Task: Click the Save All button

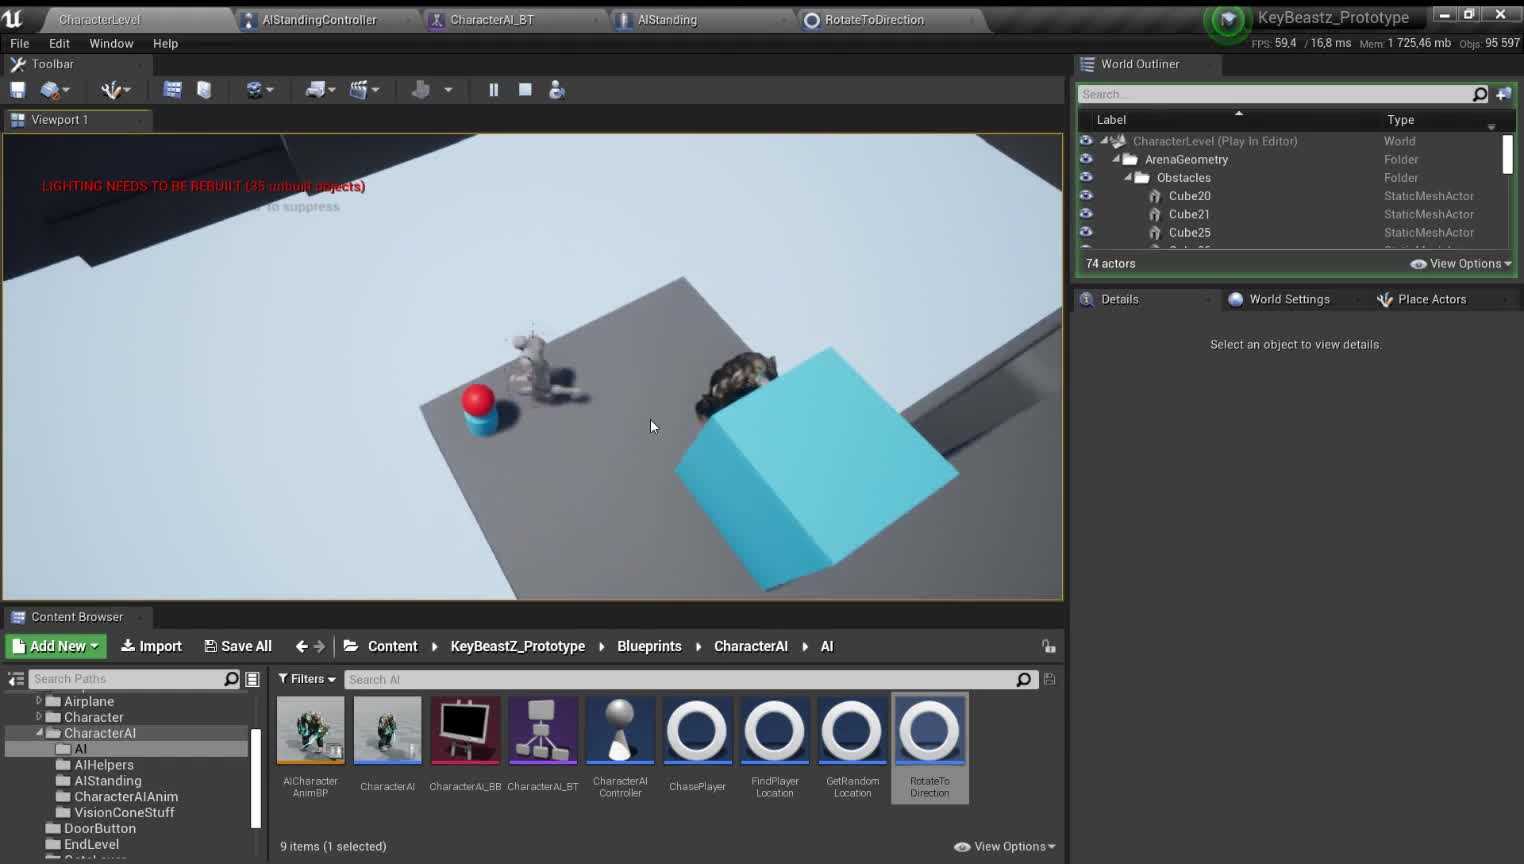Action: [238, 646]
